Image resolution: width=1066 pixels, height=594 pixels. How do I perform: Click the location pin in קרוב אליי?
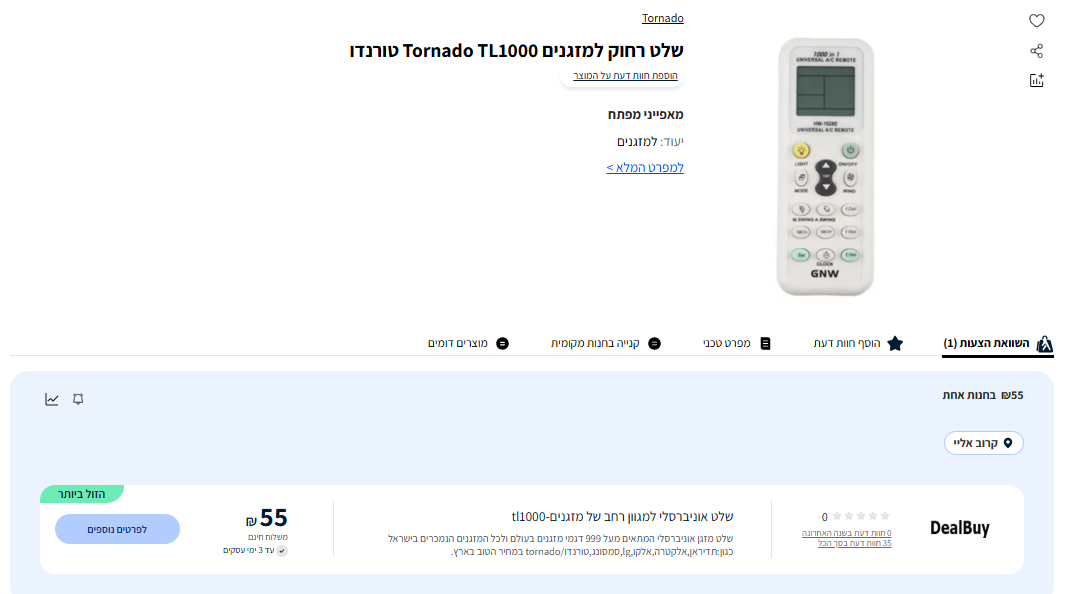[1008, 443]
